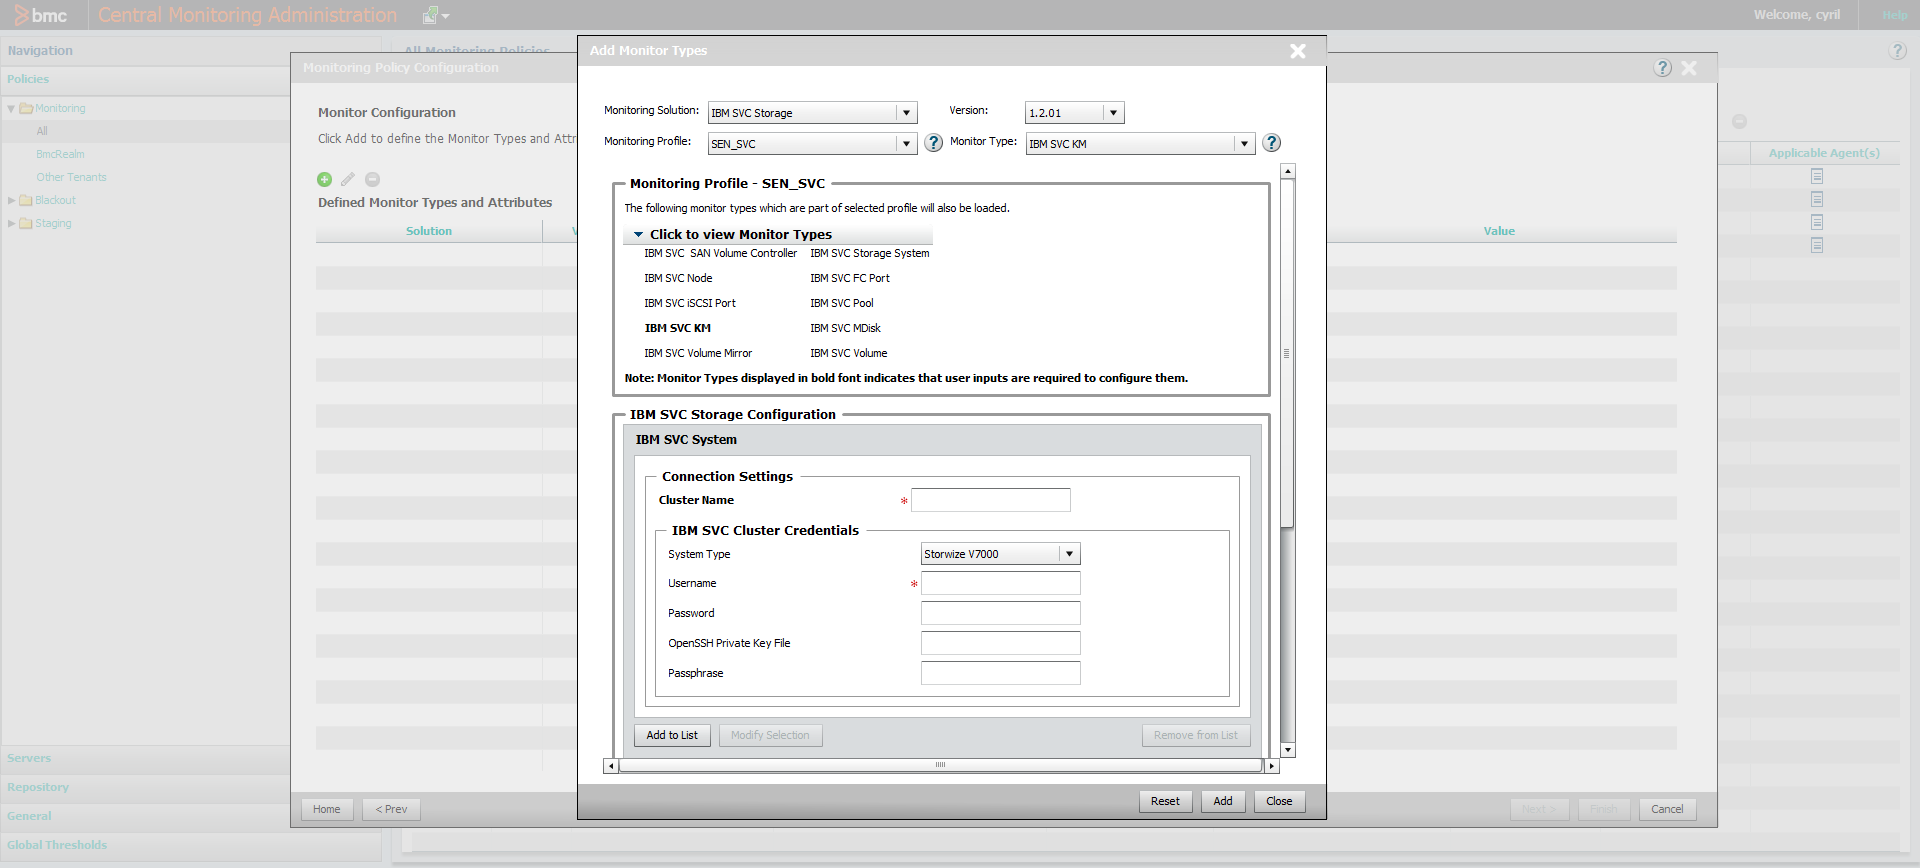Click the help icon next to Monitor Type
This screenshot has width=1920, height=868.
(1271, 143)
